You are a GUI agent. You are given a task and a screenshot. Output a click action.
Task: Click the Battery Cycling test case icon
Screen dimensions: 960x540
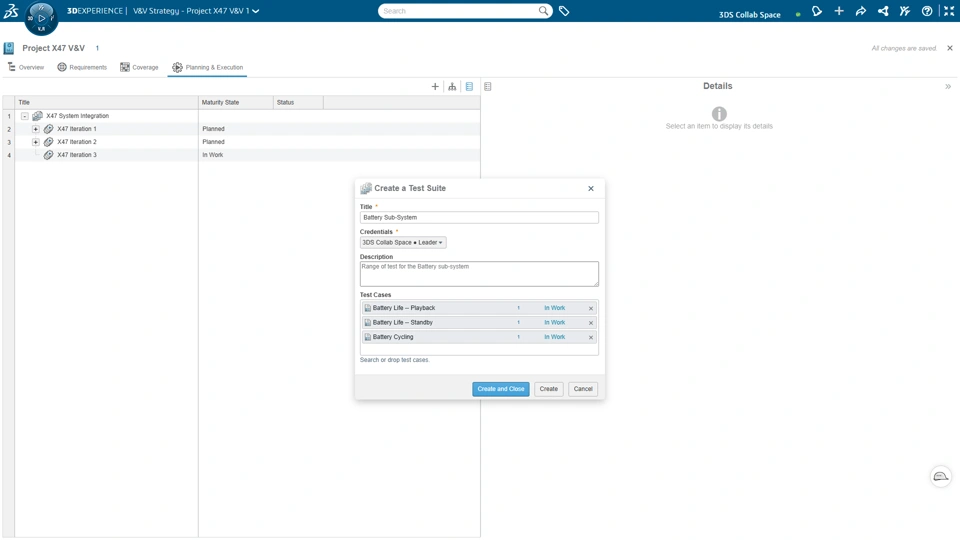tap(367, 337)
